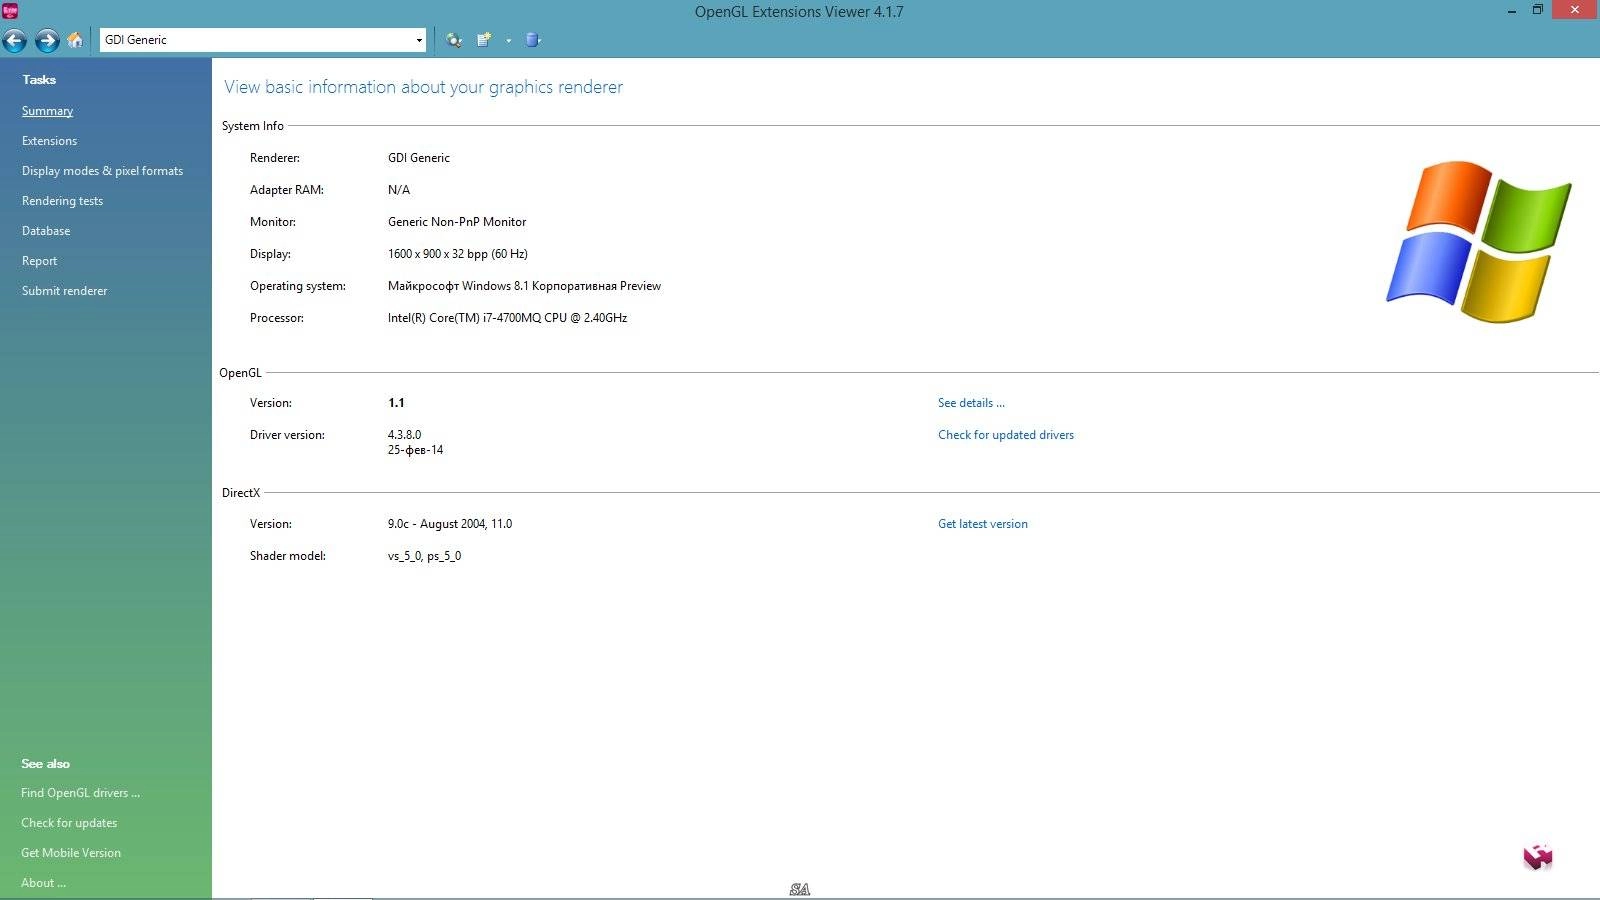Image resolution: width=1600 pixels, height=900 pixels.
Task: Click the Get latest version link
Action: 983,524
